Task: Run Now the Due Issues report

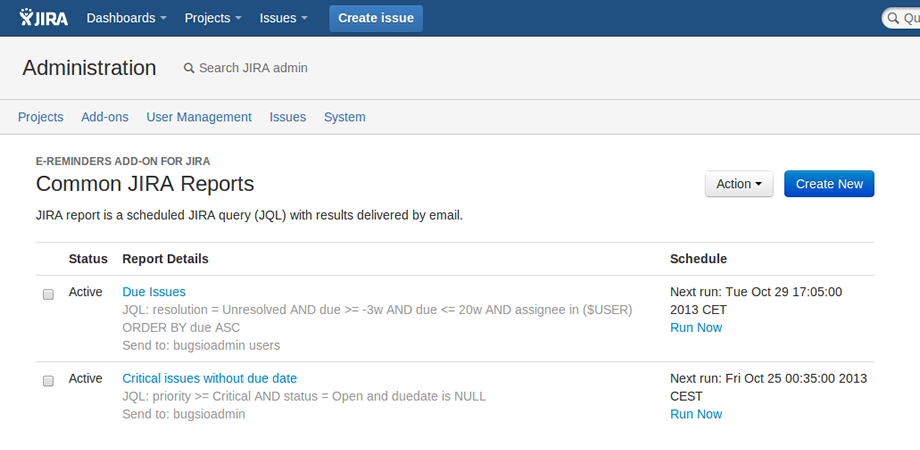Action: pos(696,327)
